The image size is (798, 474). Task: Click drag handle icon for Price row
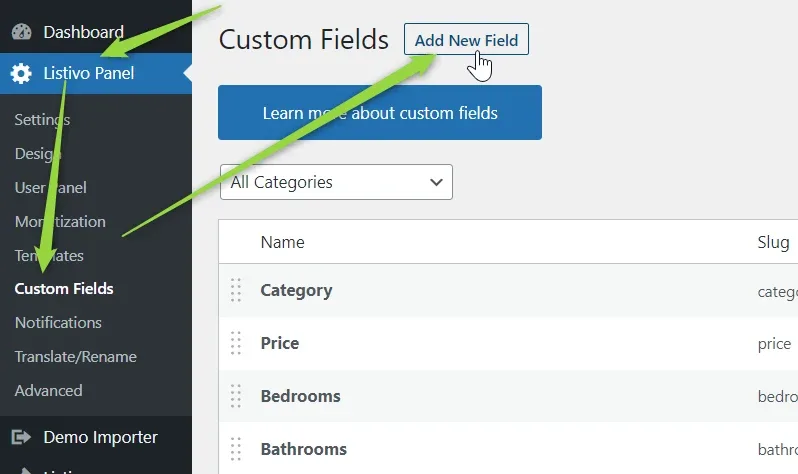click(236, 343)
